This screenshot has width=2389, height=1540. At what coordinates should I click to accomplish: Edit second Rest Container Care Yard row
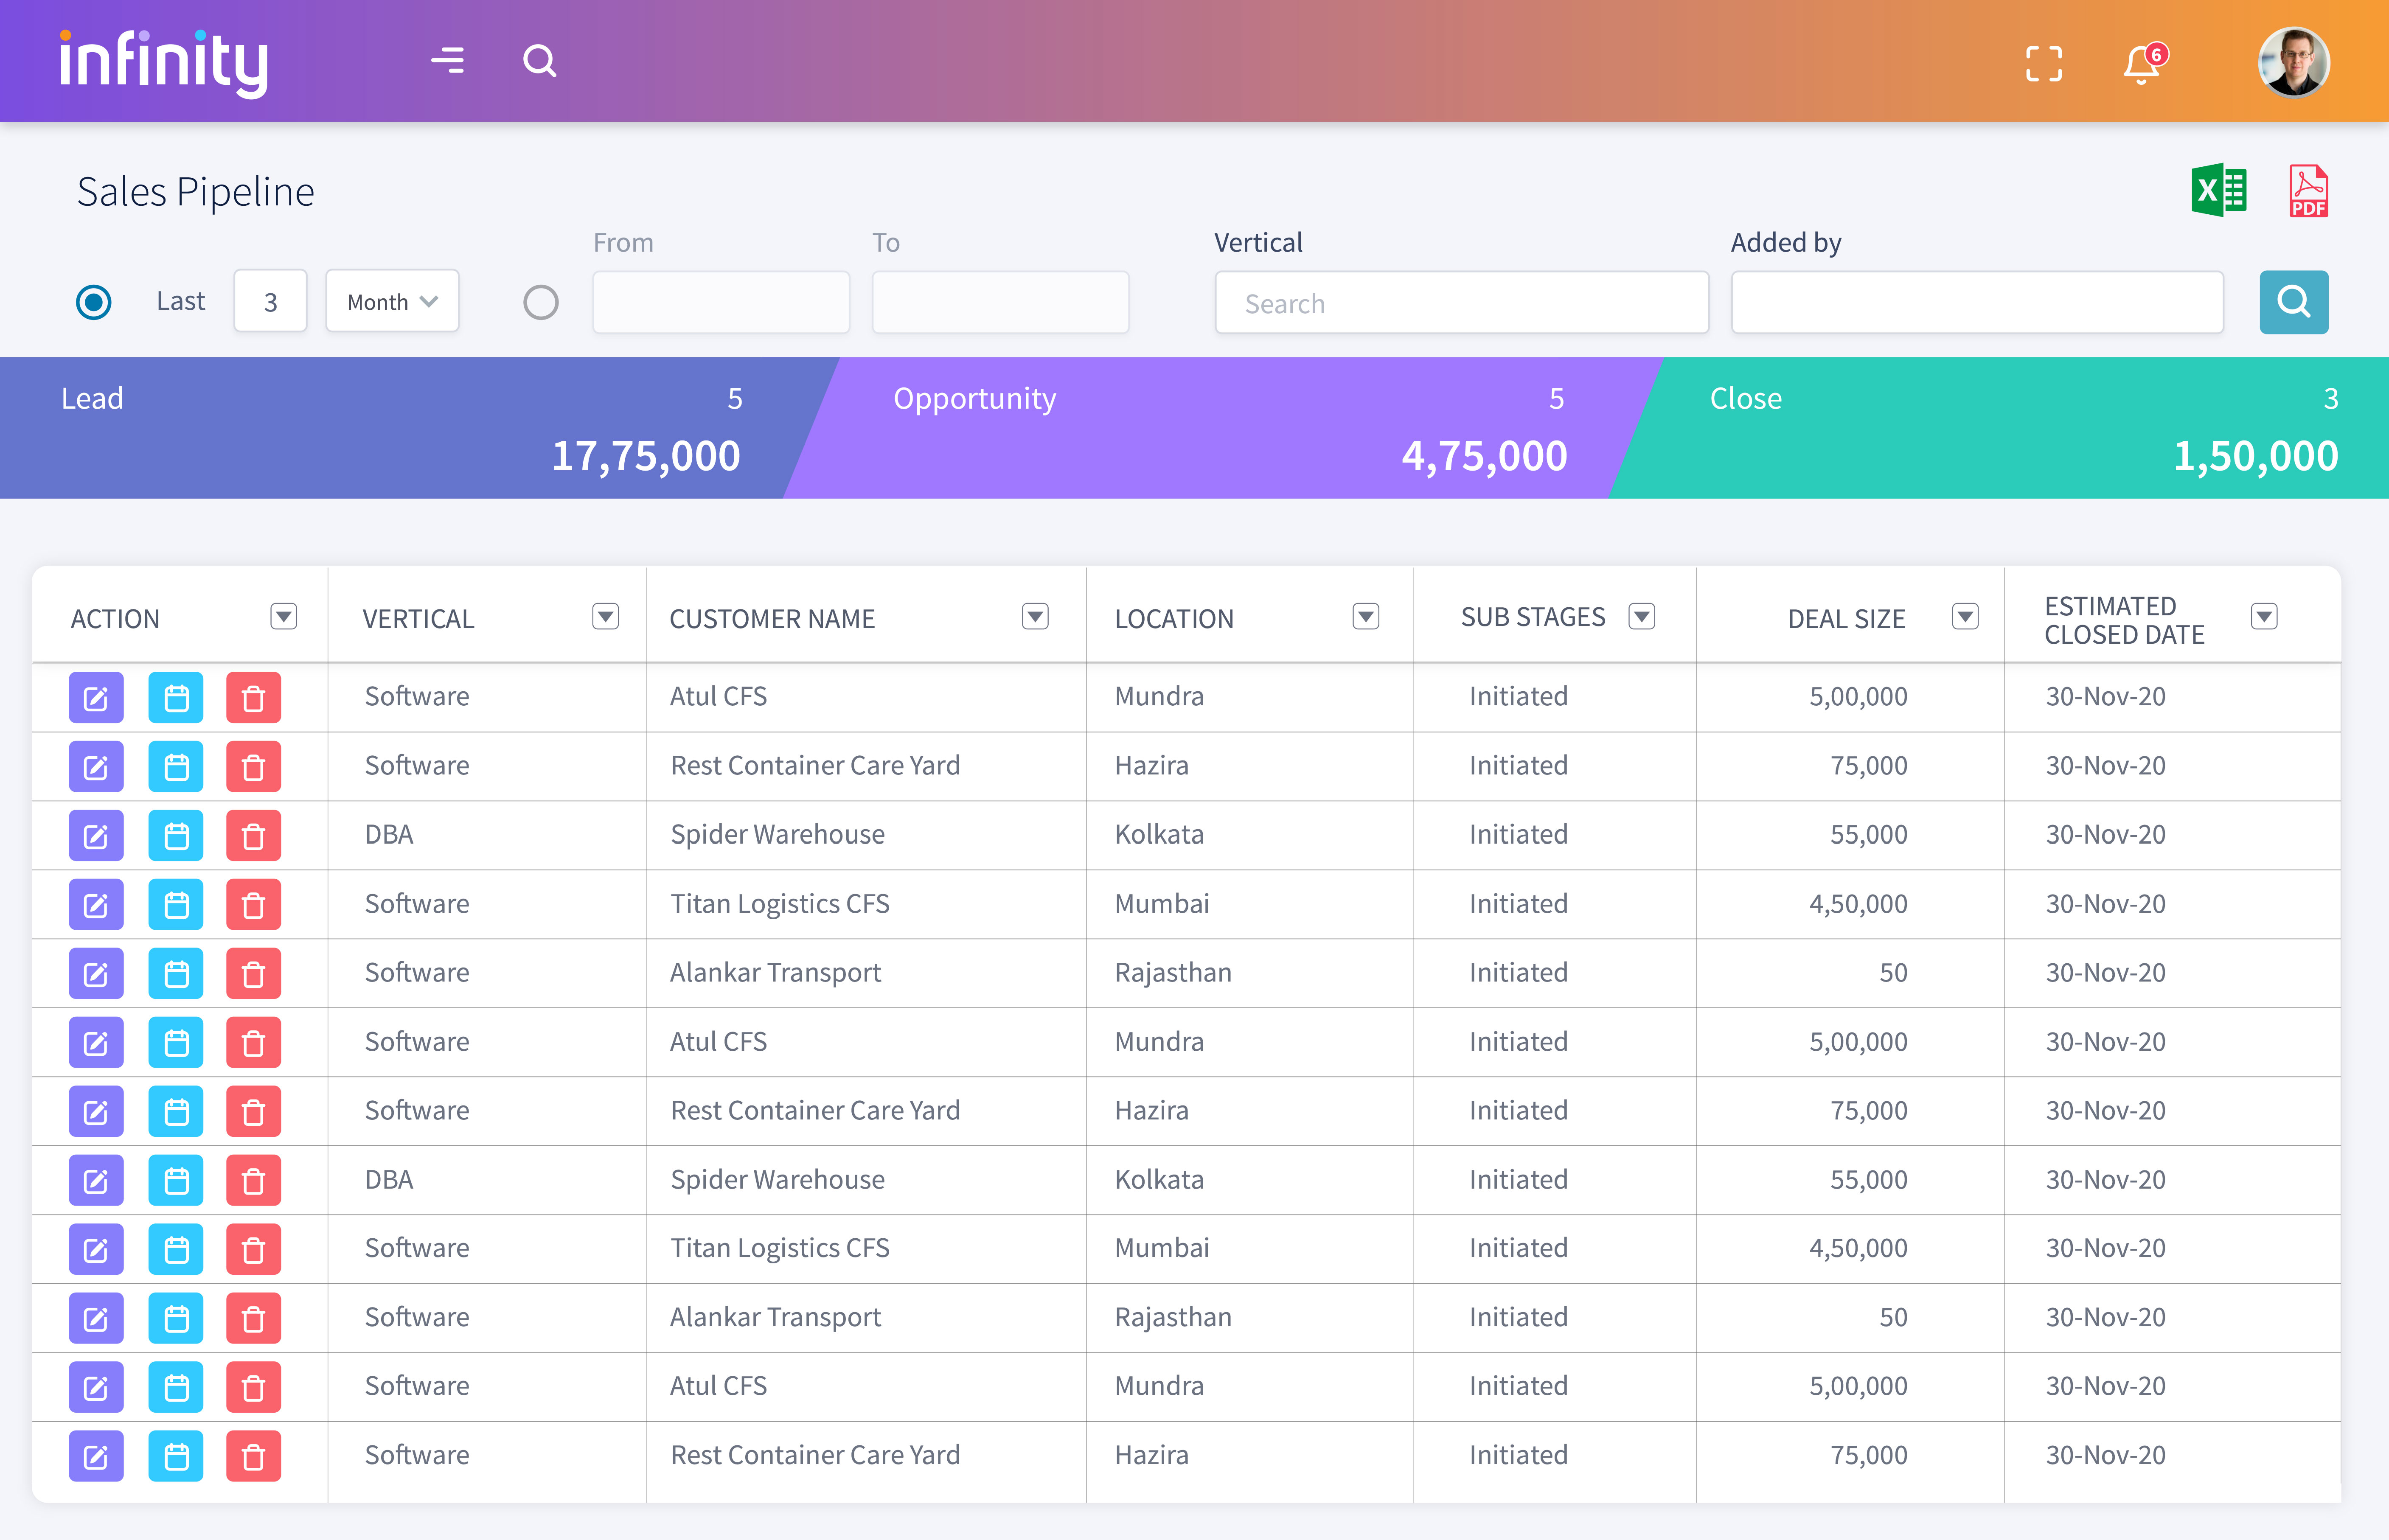96,1112
